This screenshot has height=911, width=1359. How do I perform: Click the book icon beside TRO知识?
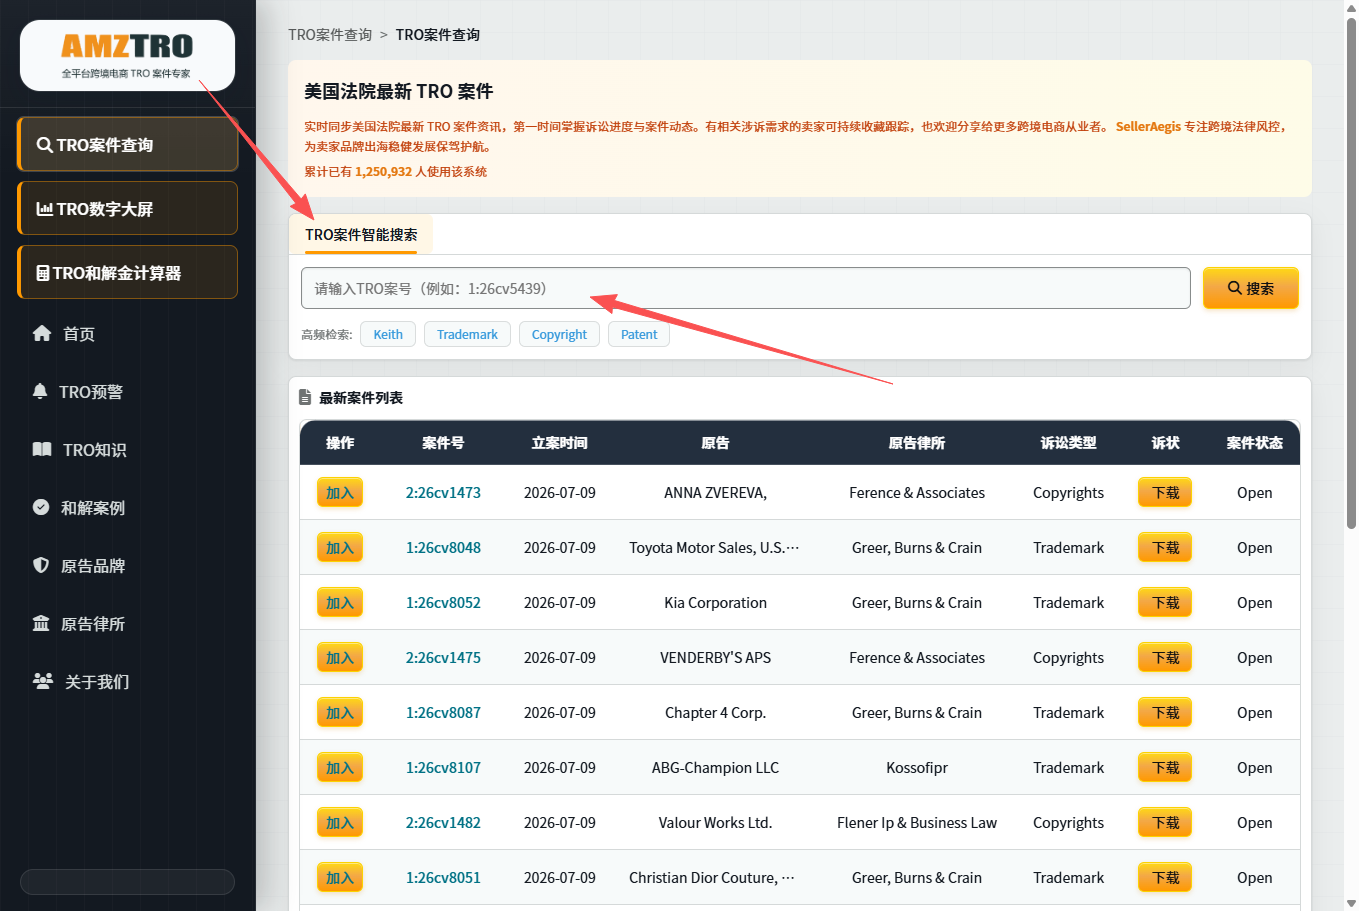click(x=42, y=449)
